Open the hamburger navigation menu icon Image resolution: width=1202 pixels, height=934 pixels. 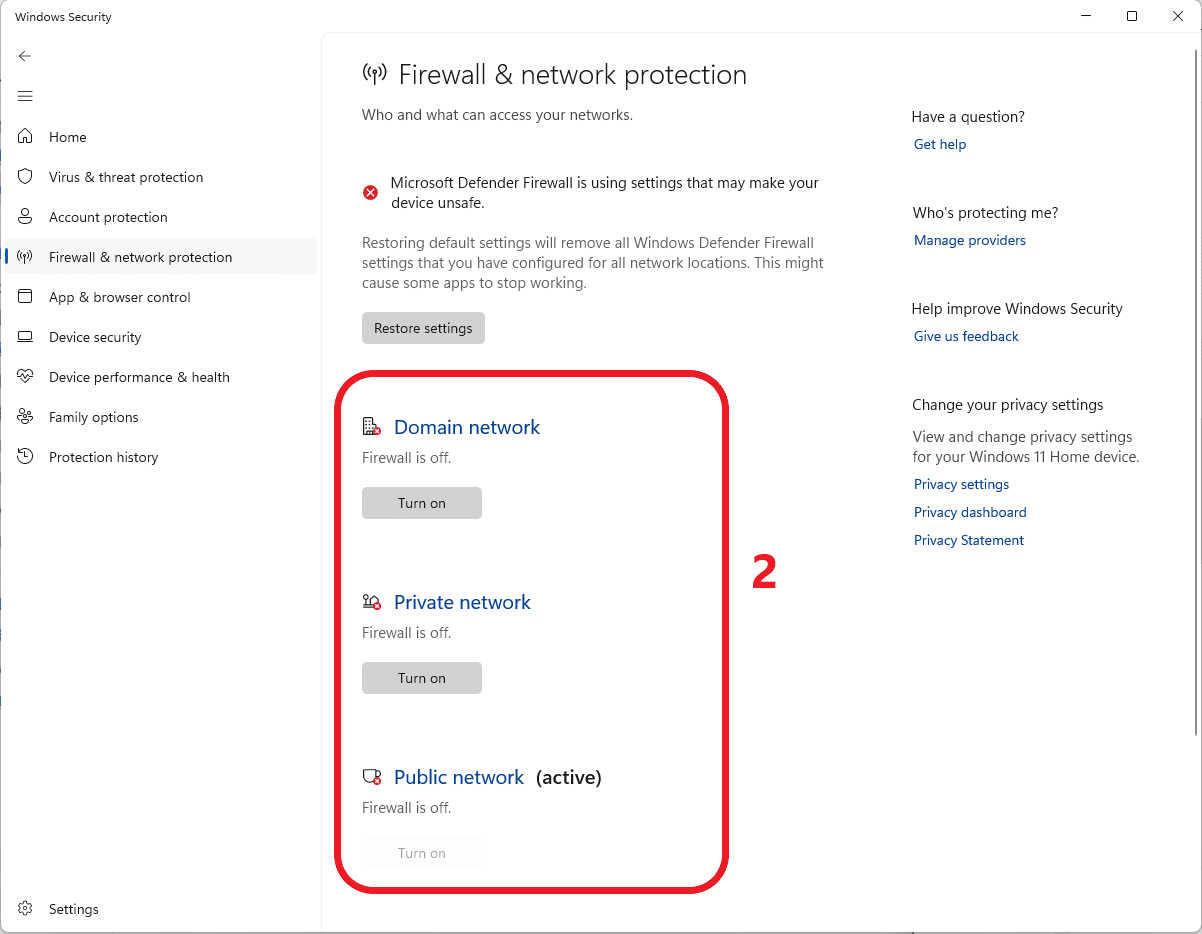tap(25, 96)
